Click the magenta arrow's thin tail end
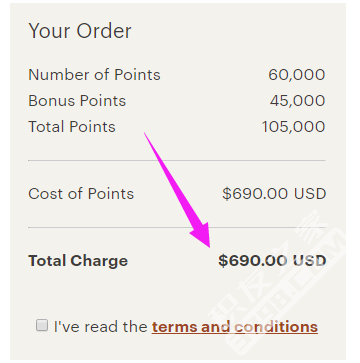The width and height of the screenshot is (360, 363). (147, 136)
